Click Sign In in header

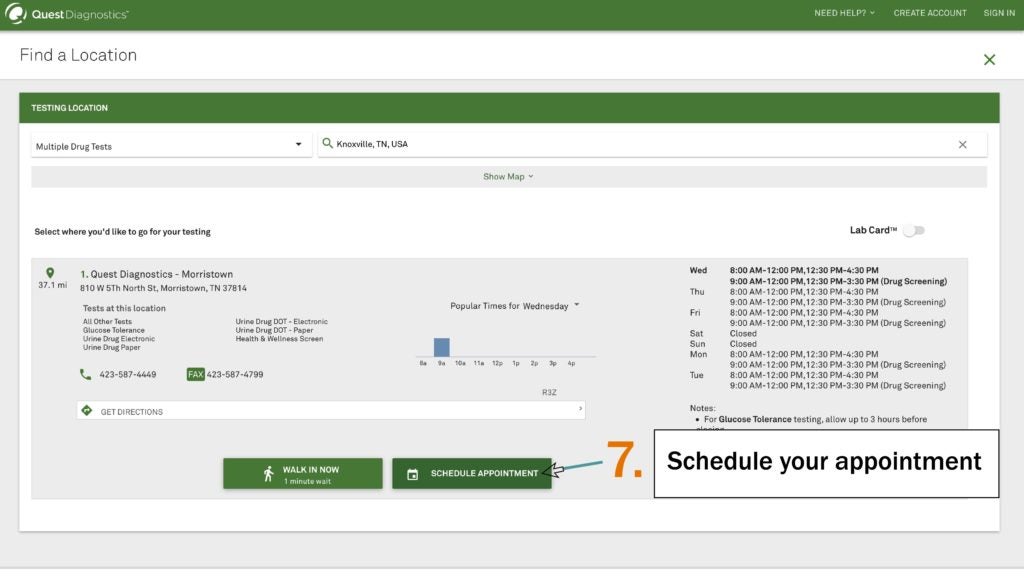click(999, 13)
